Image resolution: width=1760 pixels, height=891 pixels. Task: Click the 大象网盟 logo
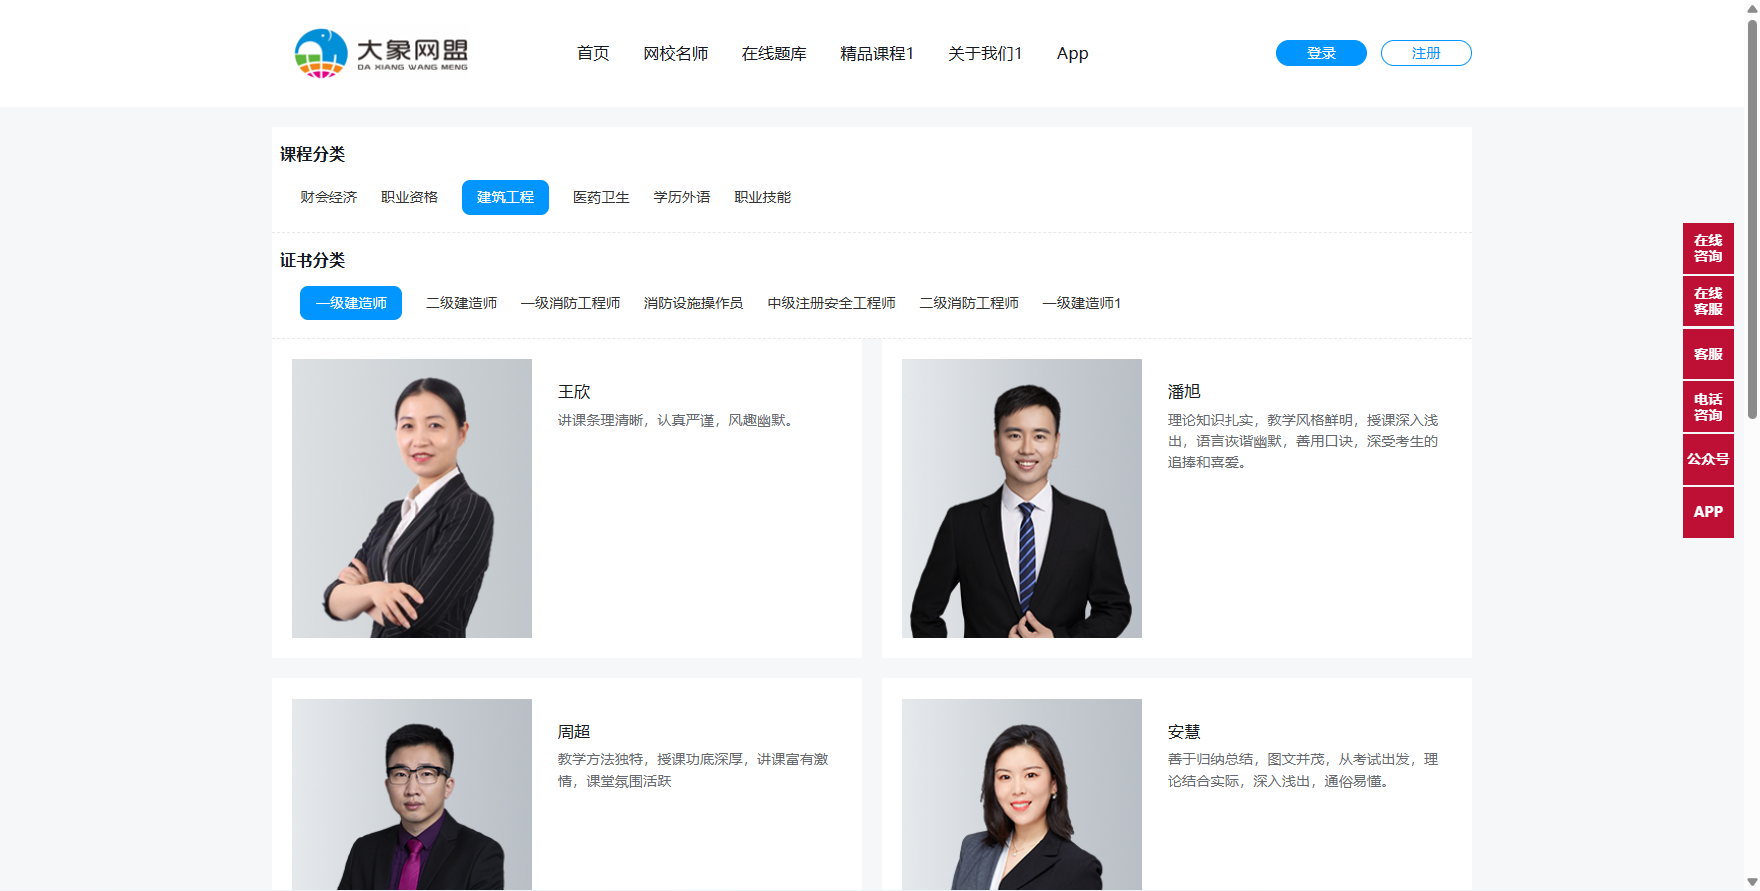tap(381, 53)
